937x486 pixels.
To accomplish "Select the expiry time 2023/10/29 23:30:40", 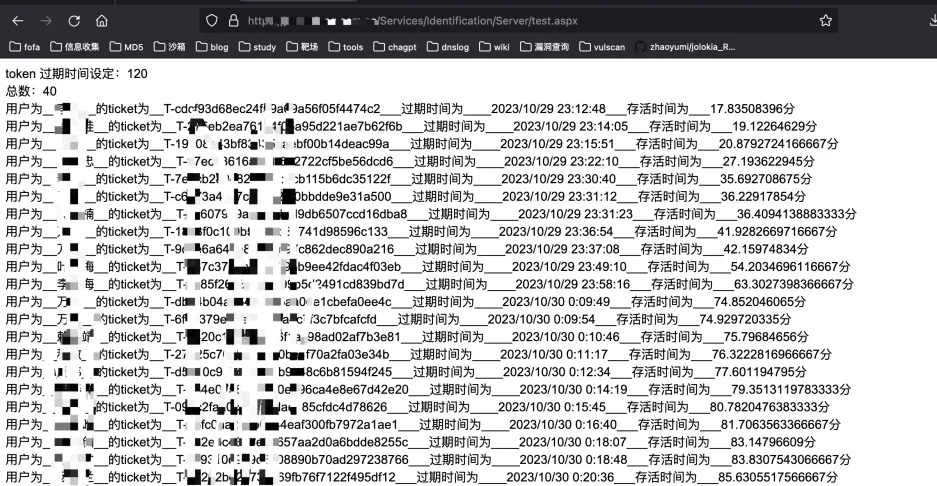I will (x=558, y=179).
